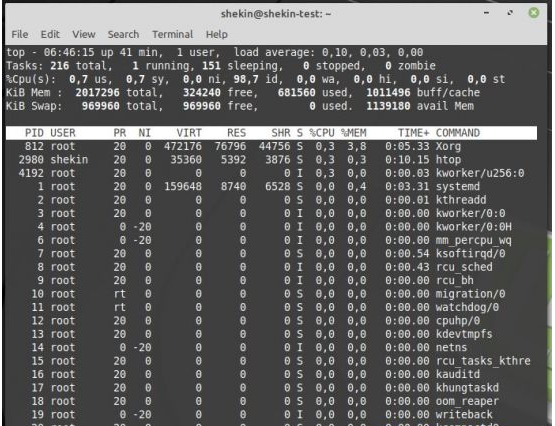The height and width of the screenshot is (426, 555).
Task: Select the systemd process row
Action: click(x=271, y=186)
